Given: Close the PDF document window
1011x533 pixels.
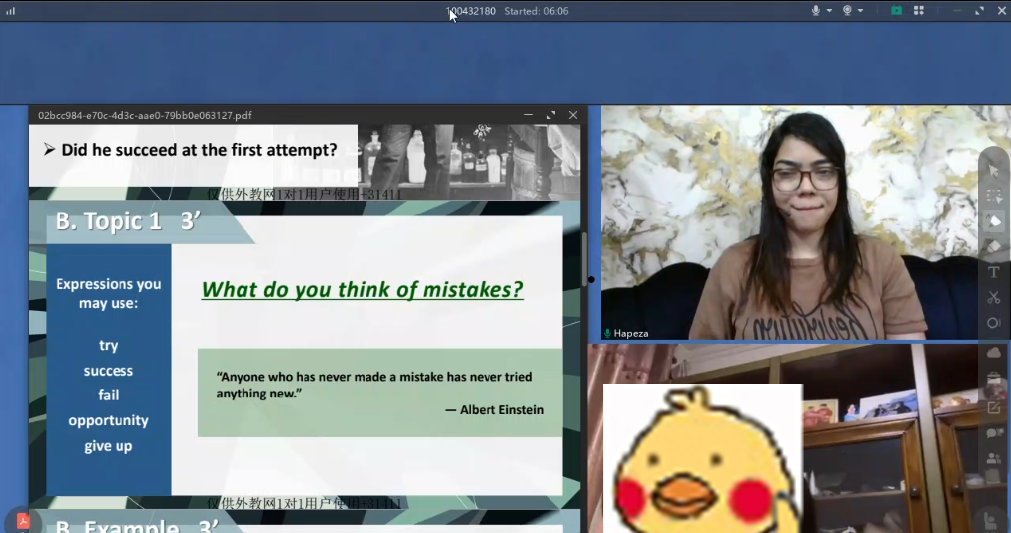Looking at the screenshot, I should pos(573,115).
